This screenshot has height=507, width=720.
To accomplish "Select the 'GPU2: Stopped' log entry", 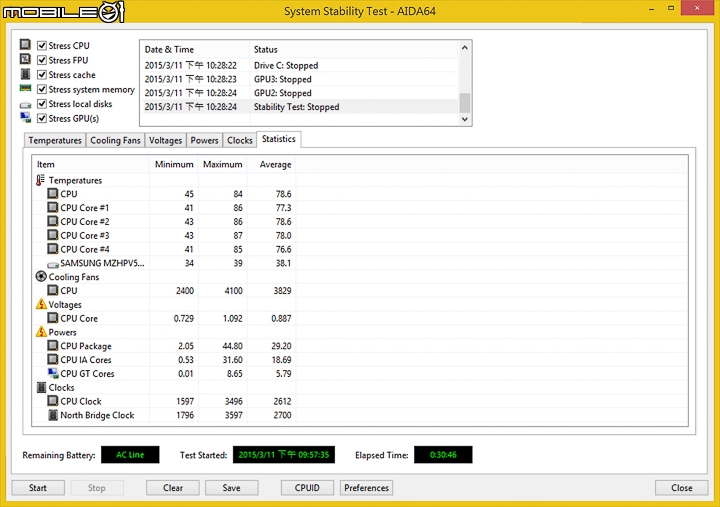I will coord(300,93).
